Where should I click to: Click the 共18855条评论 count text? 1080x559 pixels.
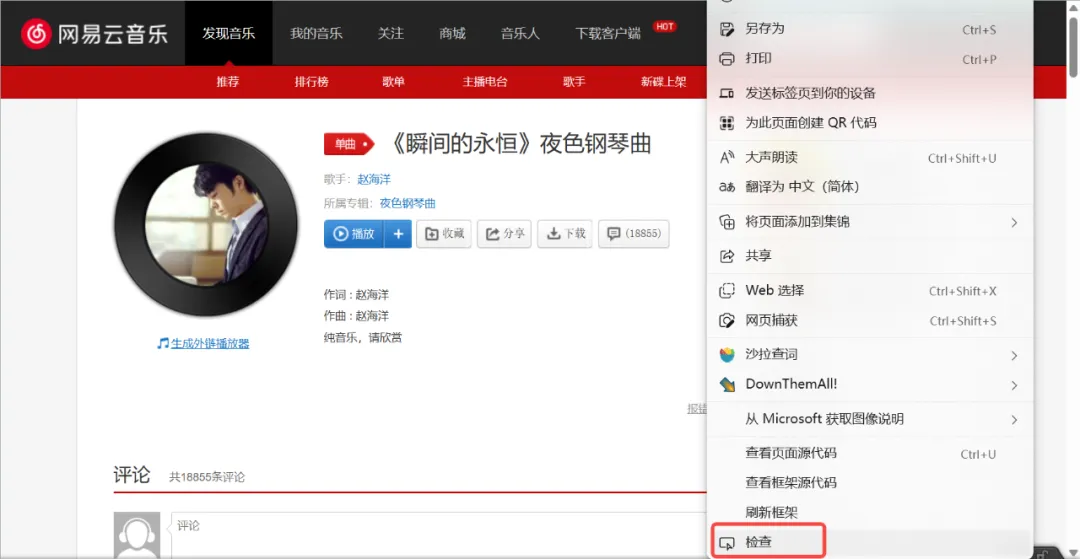[x=207, y=477]
